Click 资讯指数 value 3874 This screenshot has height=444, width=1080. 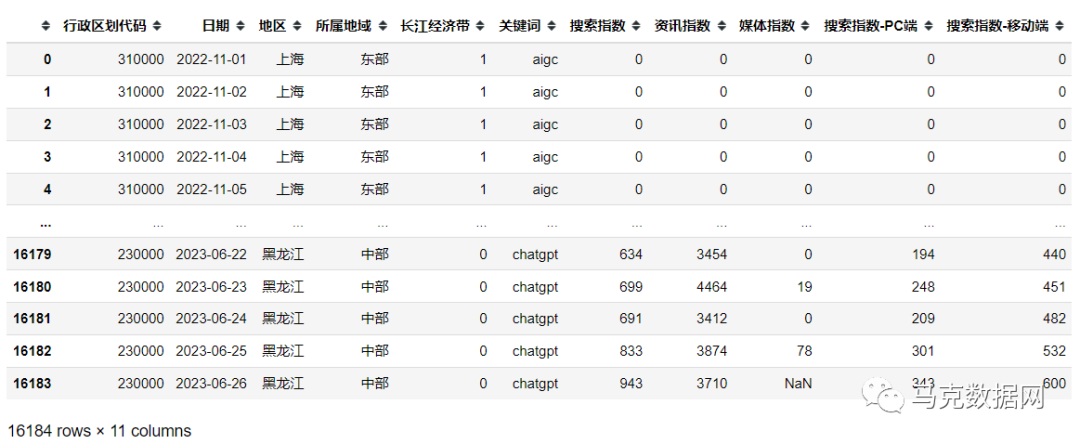point(712,351)
